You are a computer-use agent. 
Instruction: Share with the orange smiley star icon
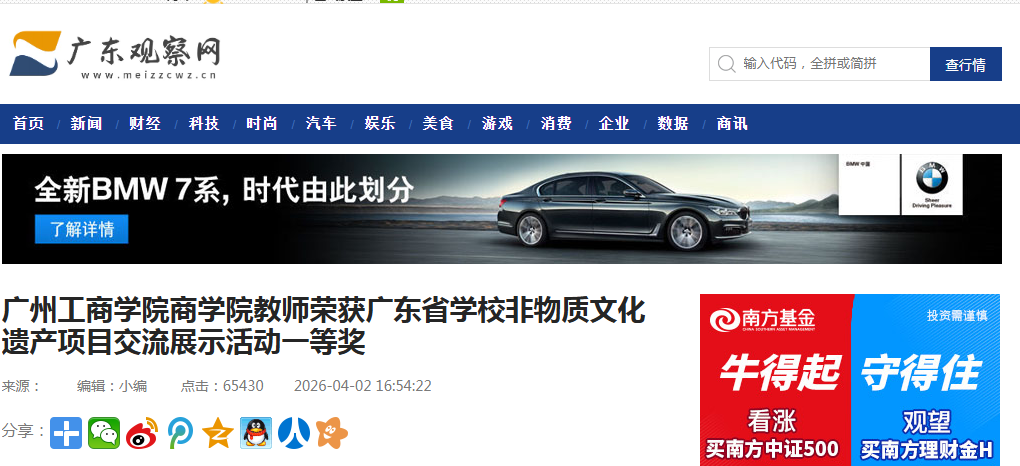pyautogui.click(x=332, y=433)
